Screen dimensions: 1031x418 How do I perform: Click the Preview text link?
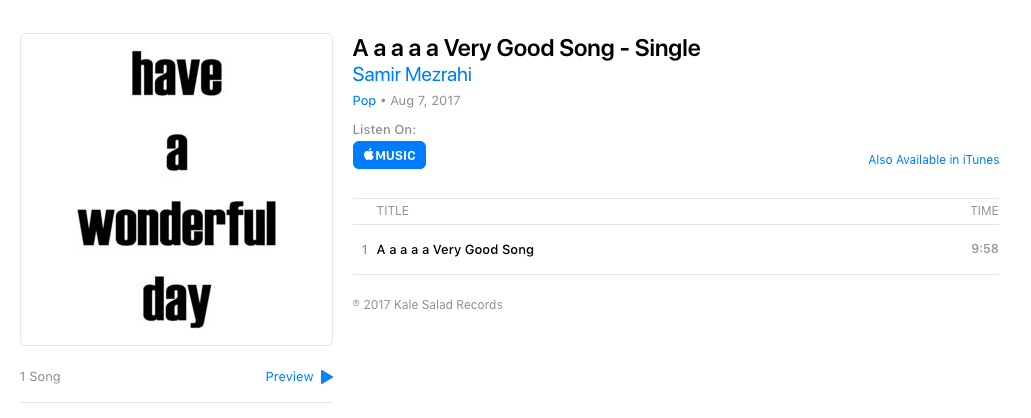[x=289, y=377]
